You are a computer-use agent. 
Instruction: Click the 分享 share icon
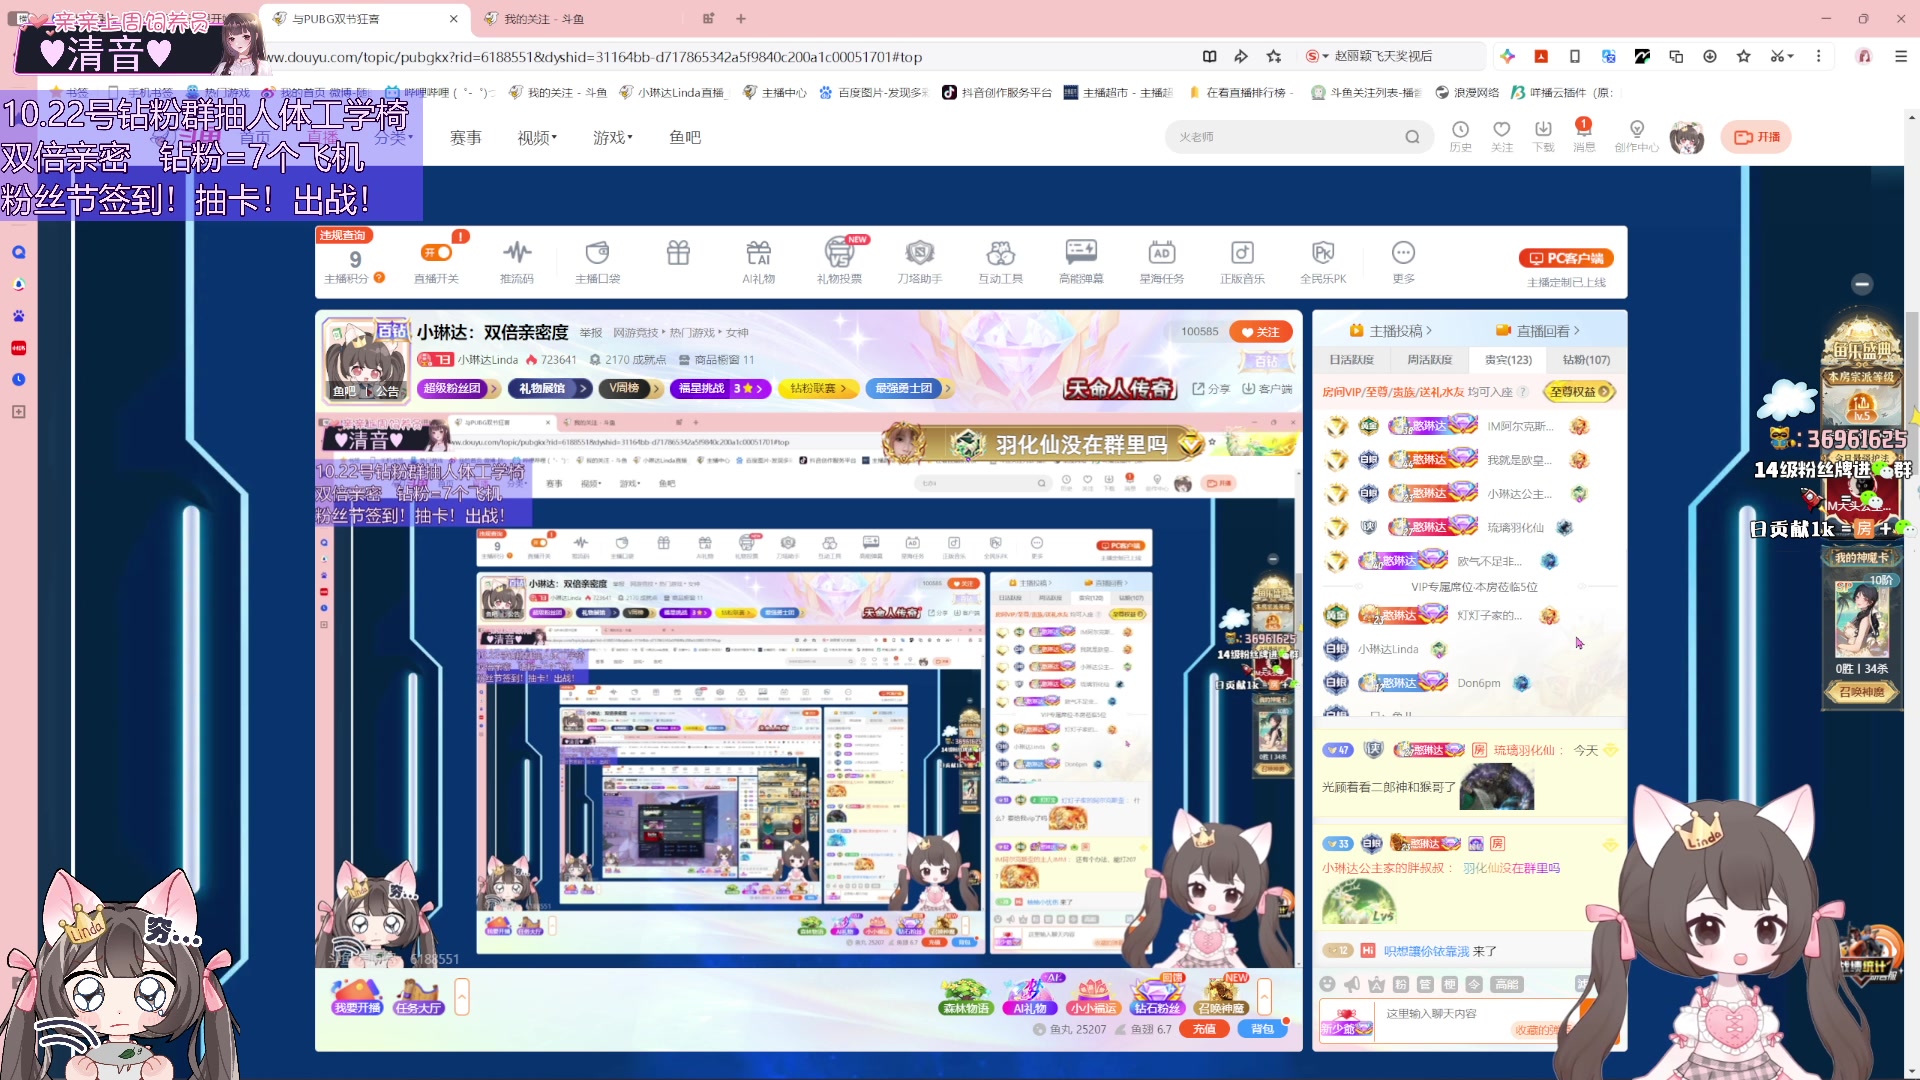click(x=1211, y=389)
